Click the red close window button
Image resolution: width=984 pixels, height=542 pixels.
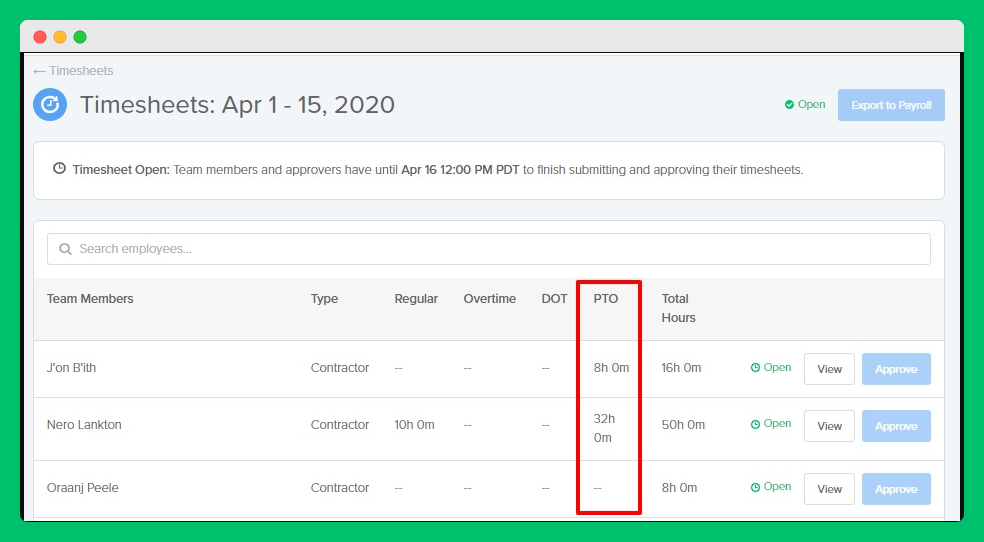[x=40, y=37]
